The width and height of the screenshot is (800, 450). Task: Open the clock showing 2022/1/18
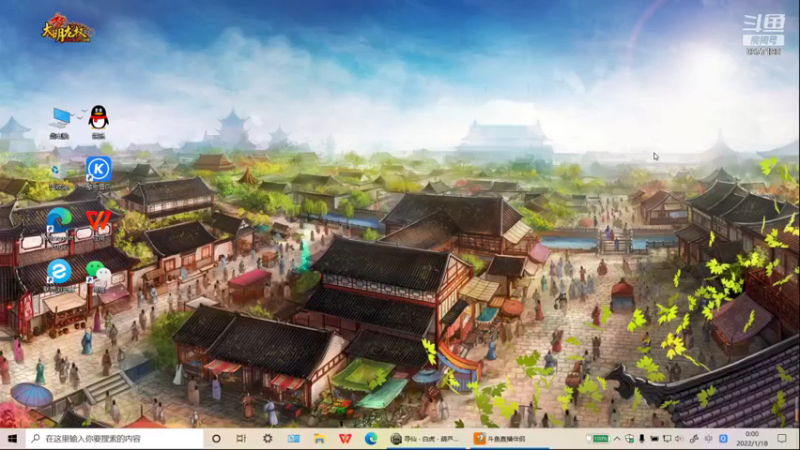752,438
